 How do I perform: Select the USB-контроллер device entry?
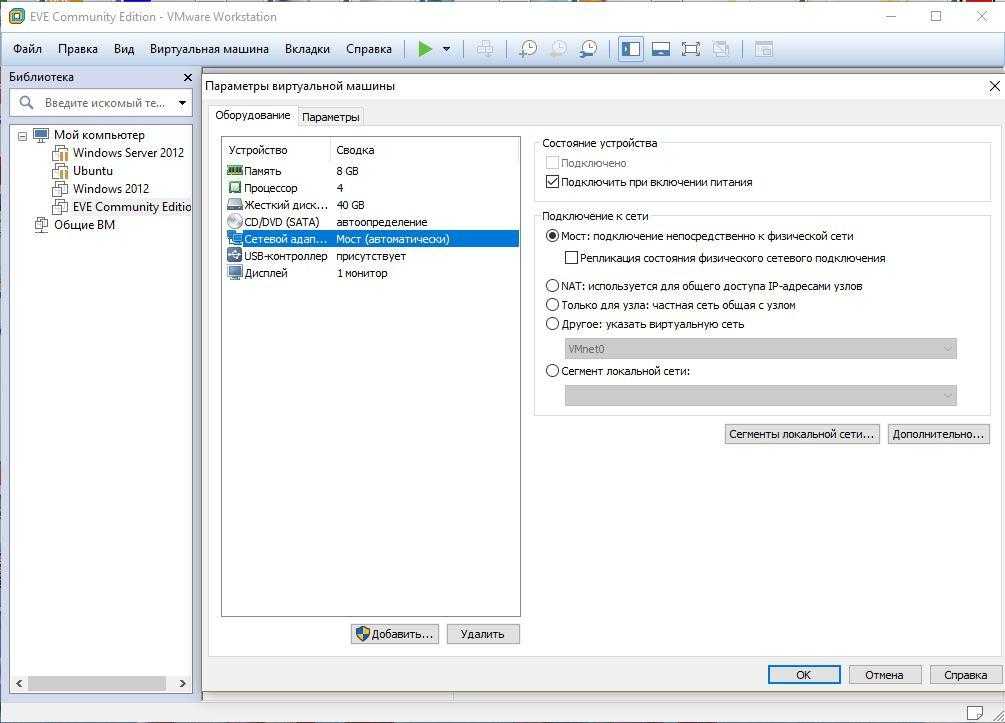(285, 256)
